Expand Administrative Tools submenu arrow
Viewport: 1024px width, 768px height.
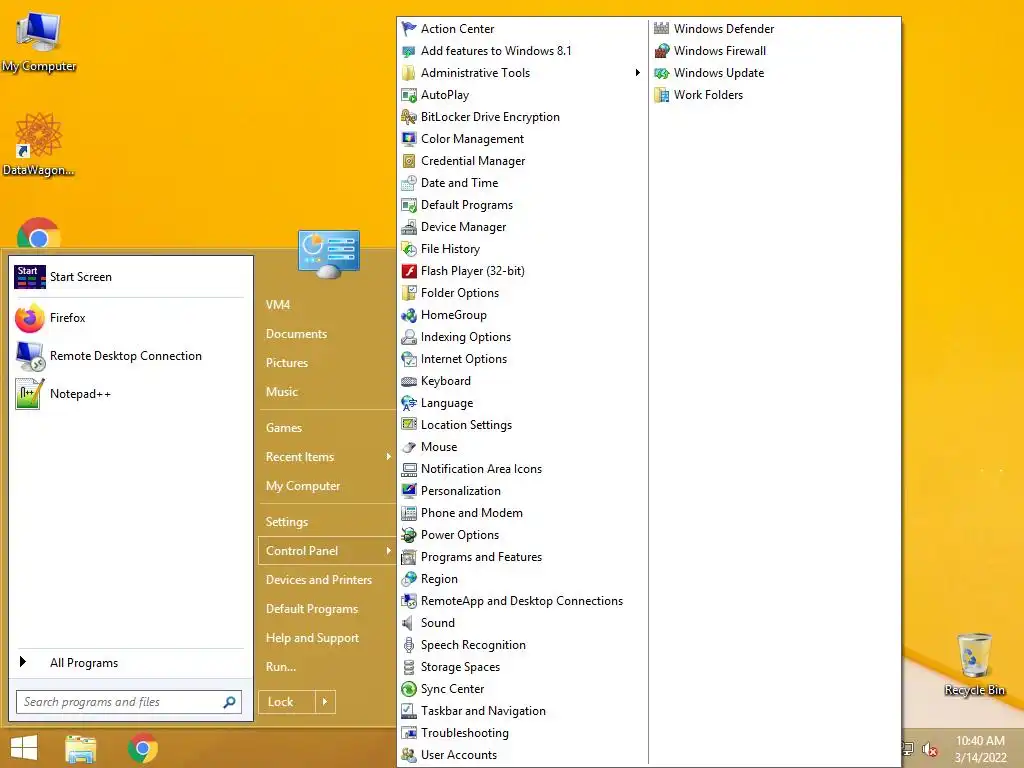coord(637,72)
